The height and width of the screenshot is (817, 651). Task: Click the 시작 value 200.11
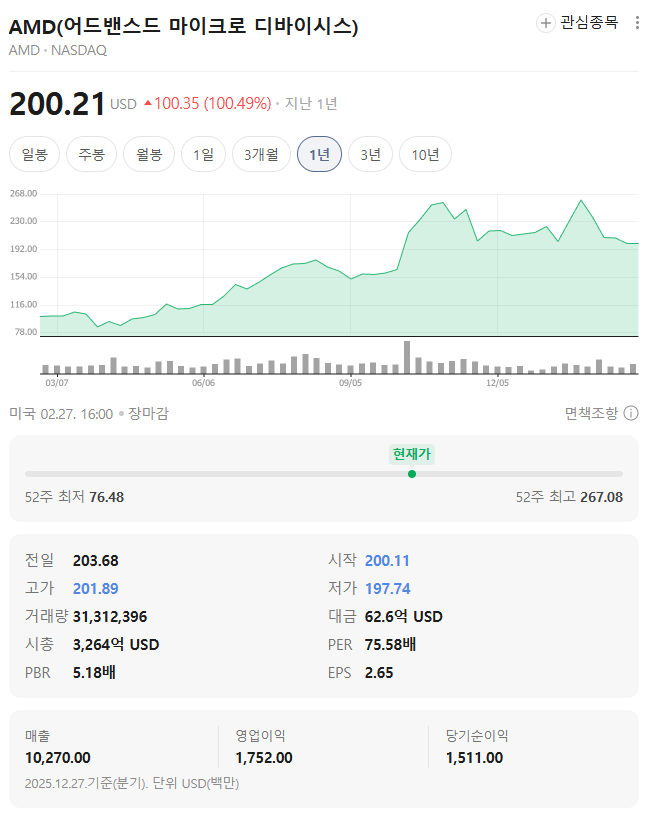(387, 561)
